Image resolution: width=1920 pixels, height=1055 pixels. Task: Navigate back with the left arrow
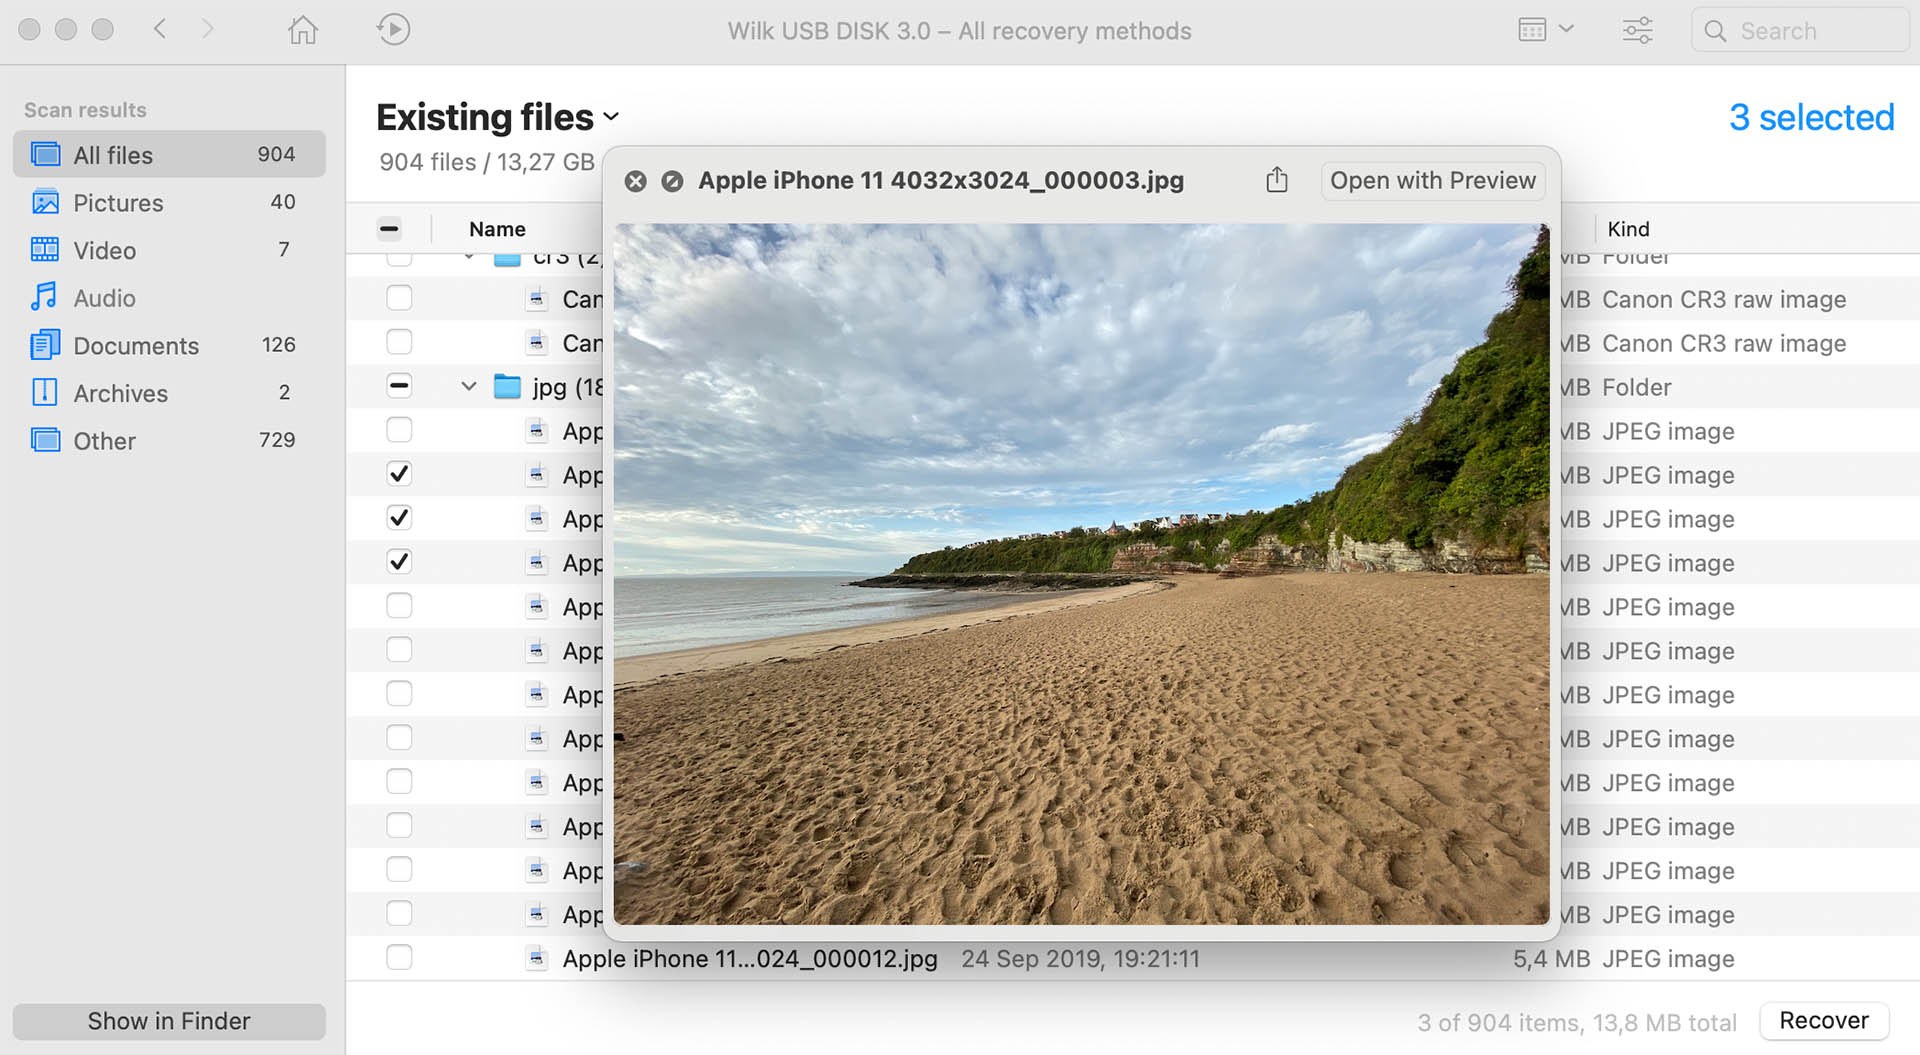[160, 29]
